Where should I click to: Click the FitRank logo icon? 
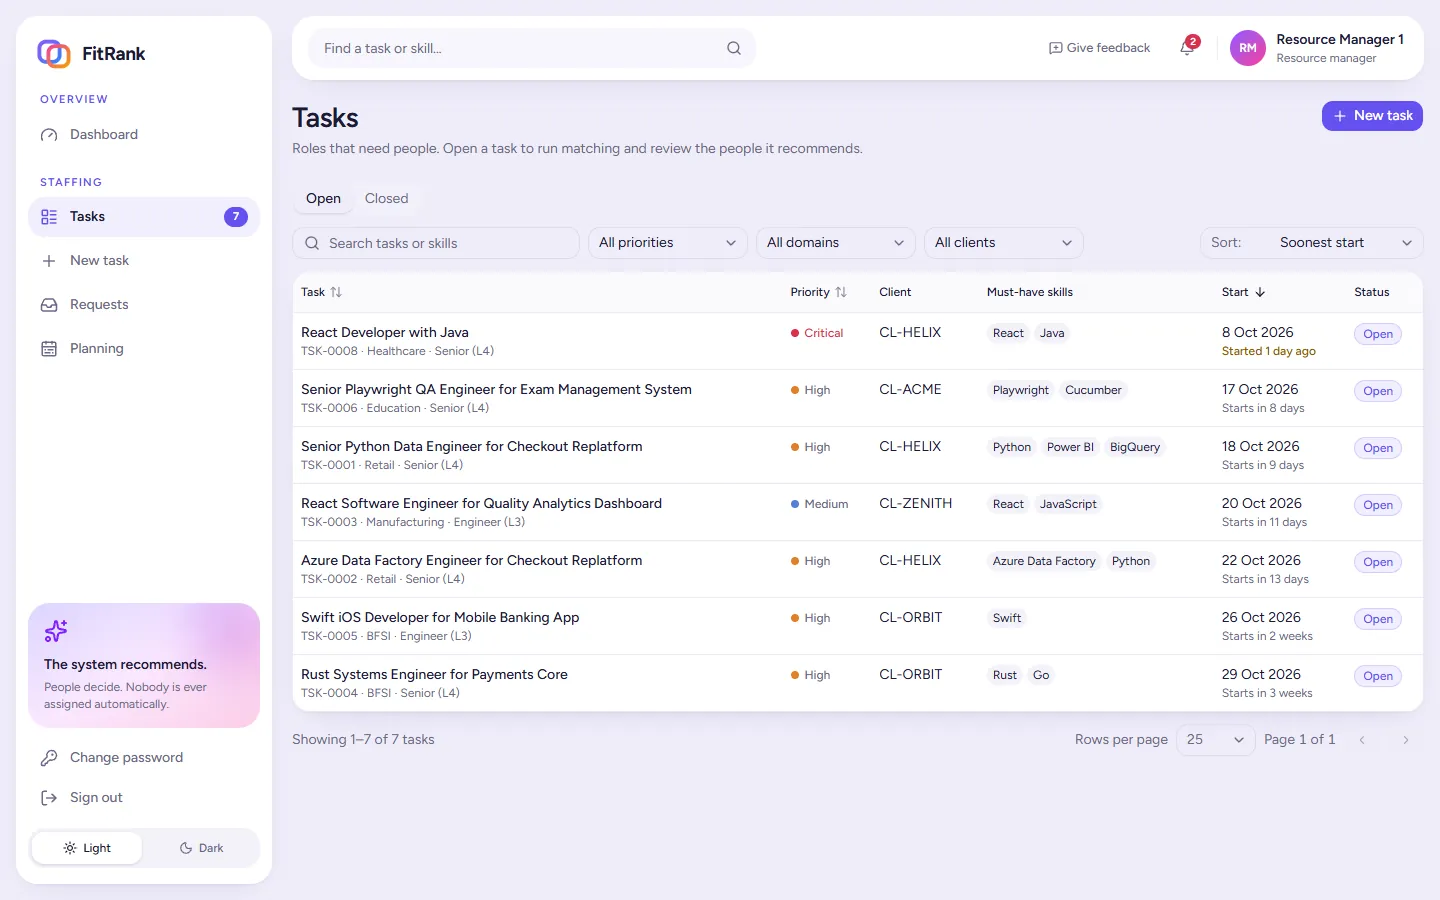coord(54,53)
